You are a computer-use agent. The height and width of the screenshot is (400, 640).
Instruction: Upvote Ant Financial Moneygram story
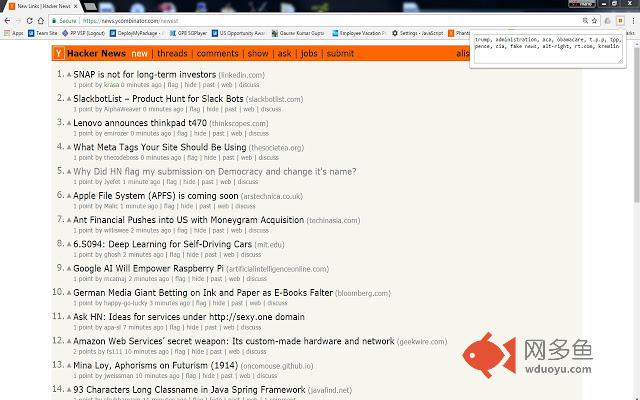(69, 220)
